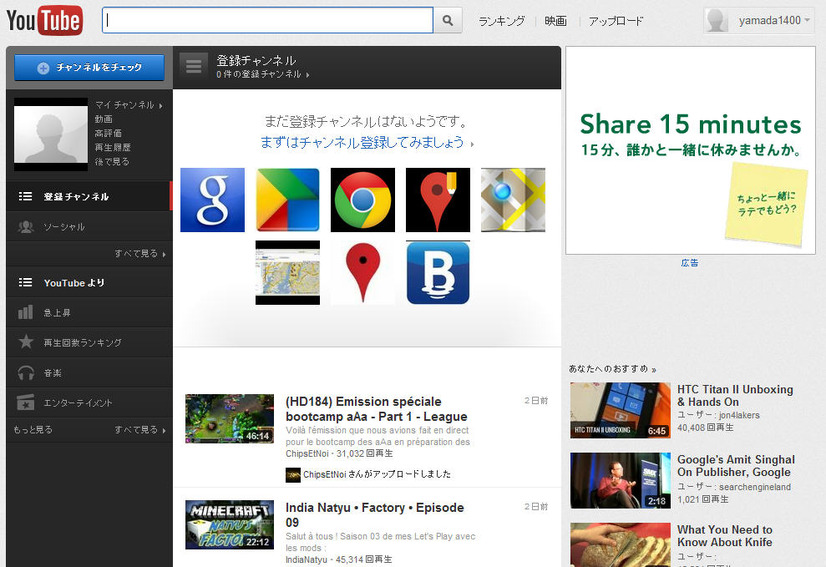Open the yamada1400 account dropdown
Image resolution: width=826 pixels, height=567 pixels.
click(x=774, y=21)
